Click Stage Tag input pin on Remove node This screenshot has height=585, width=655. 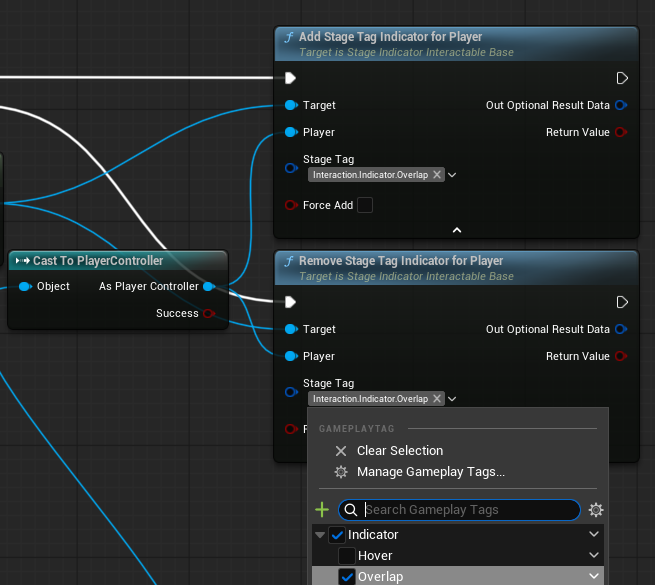tap(291, 392)
